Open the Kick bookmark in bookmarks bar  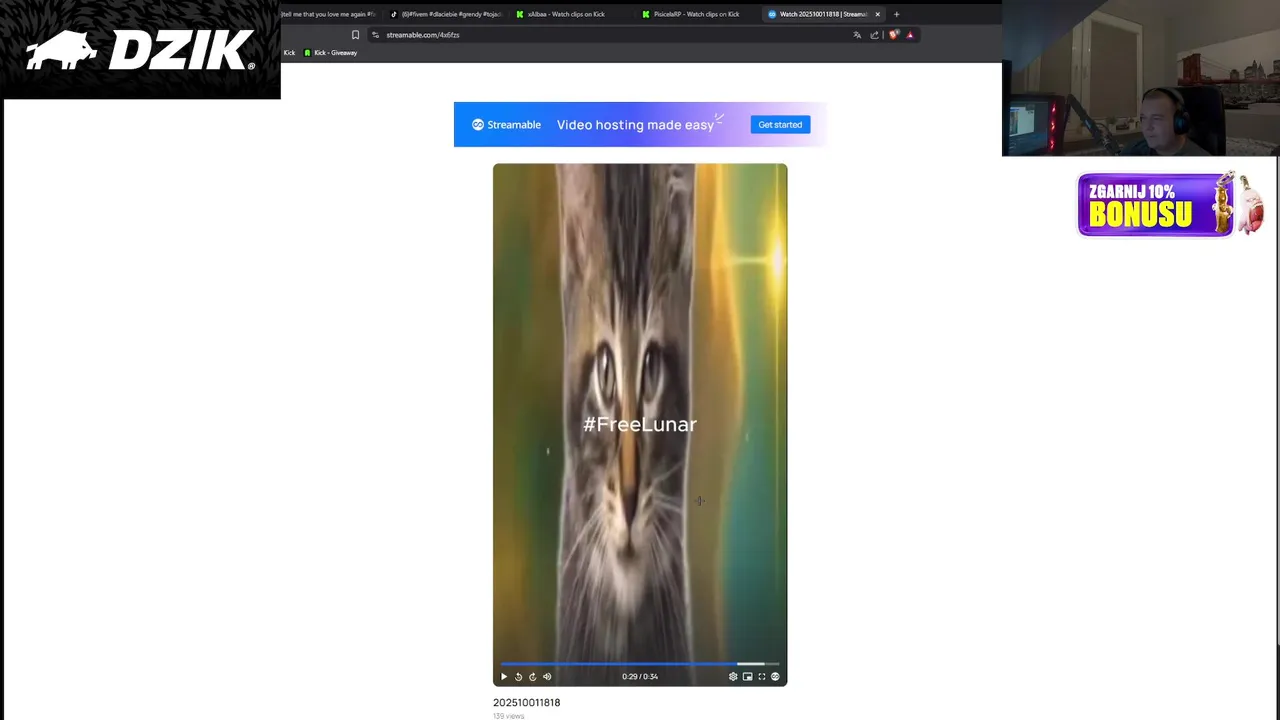289,53
